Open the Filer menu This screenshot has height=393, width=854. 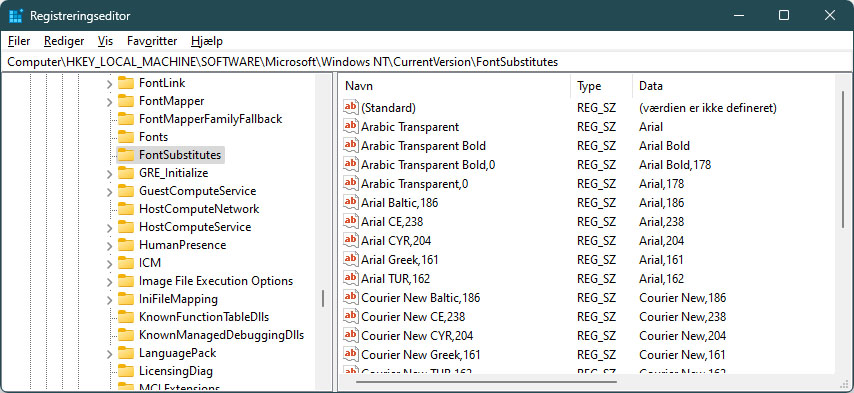(19, 41)
